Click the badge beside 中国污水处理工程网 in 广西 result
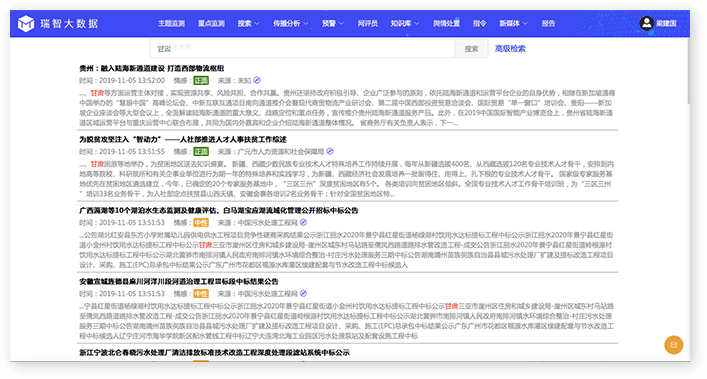 click(x=303, y=222)
